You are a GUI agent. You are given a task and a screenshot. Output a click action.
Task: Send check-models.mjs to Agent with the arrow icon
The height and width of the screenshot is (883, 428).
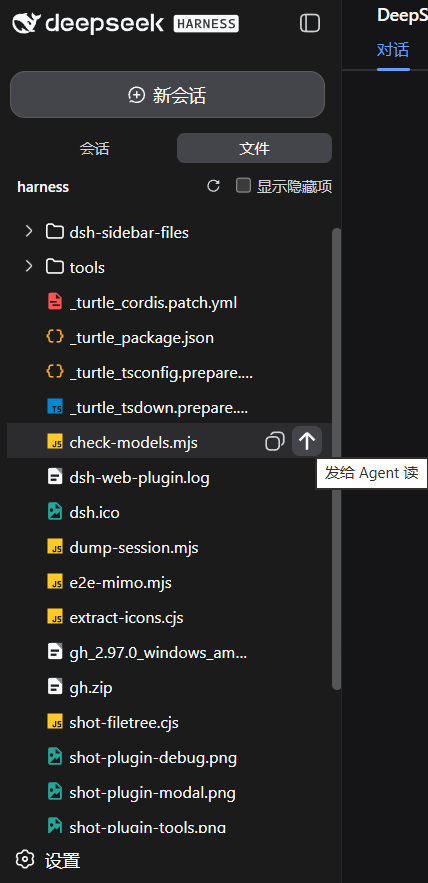click(307, 442)
